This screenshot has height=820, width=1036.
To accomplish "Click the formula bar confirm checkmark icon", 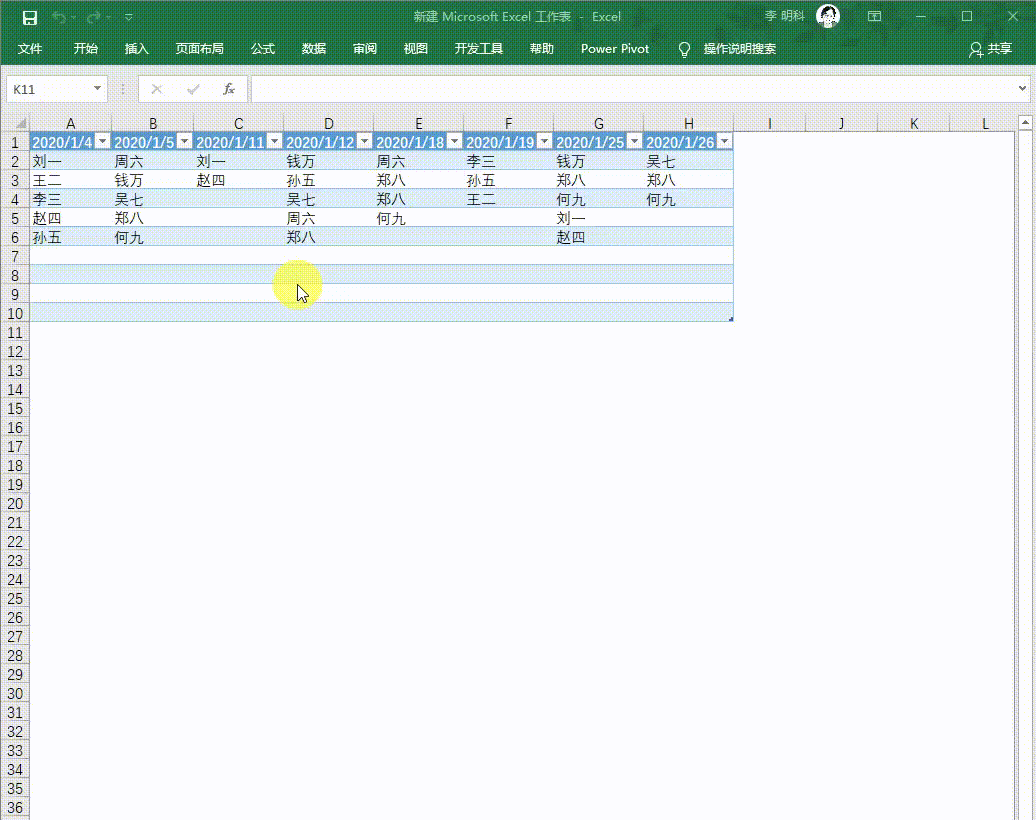I will point(193,89).
